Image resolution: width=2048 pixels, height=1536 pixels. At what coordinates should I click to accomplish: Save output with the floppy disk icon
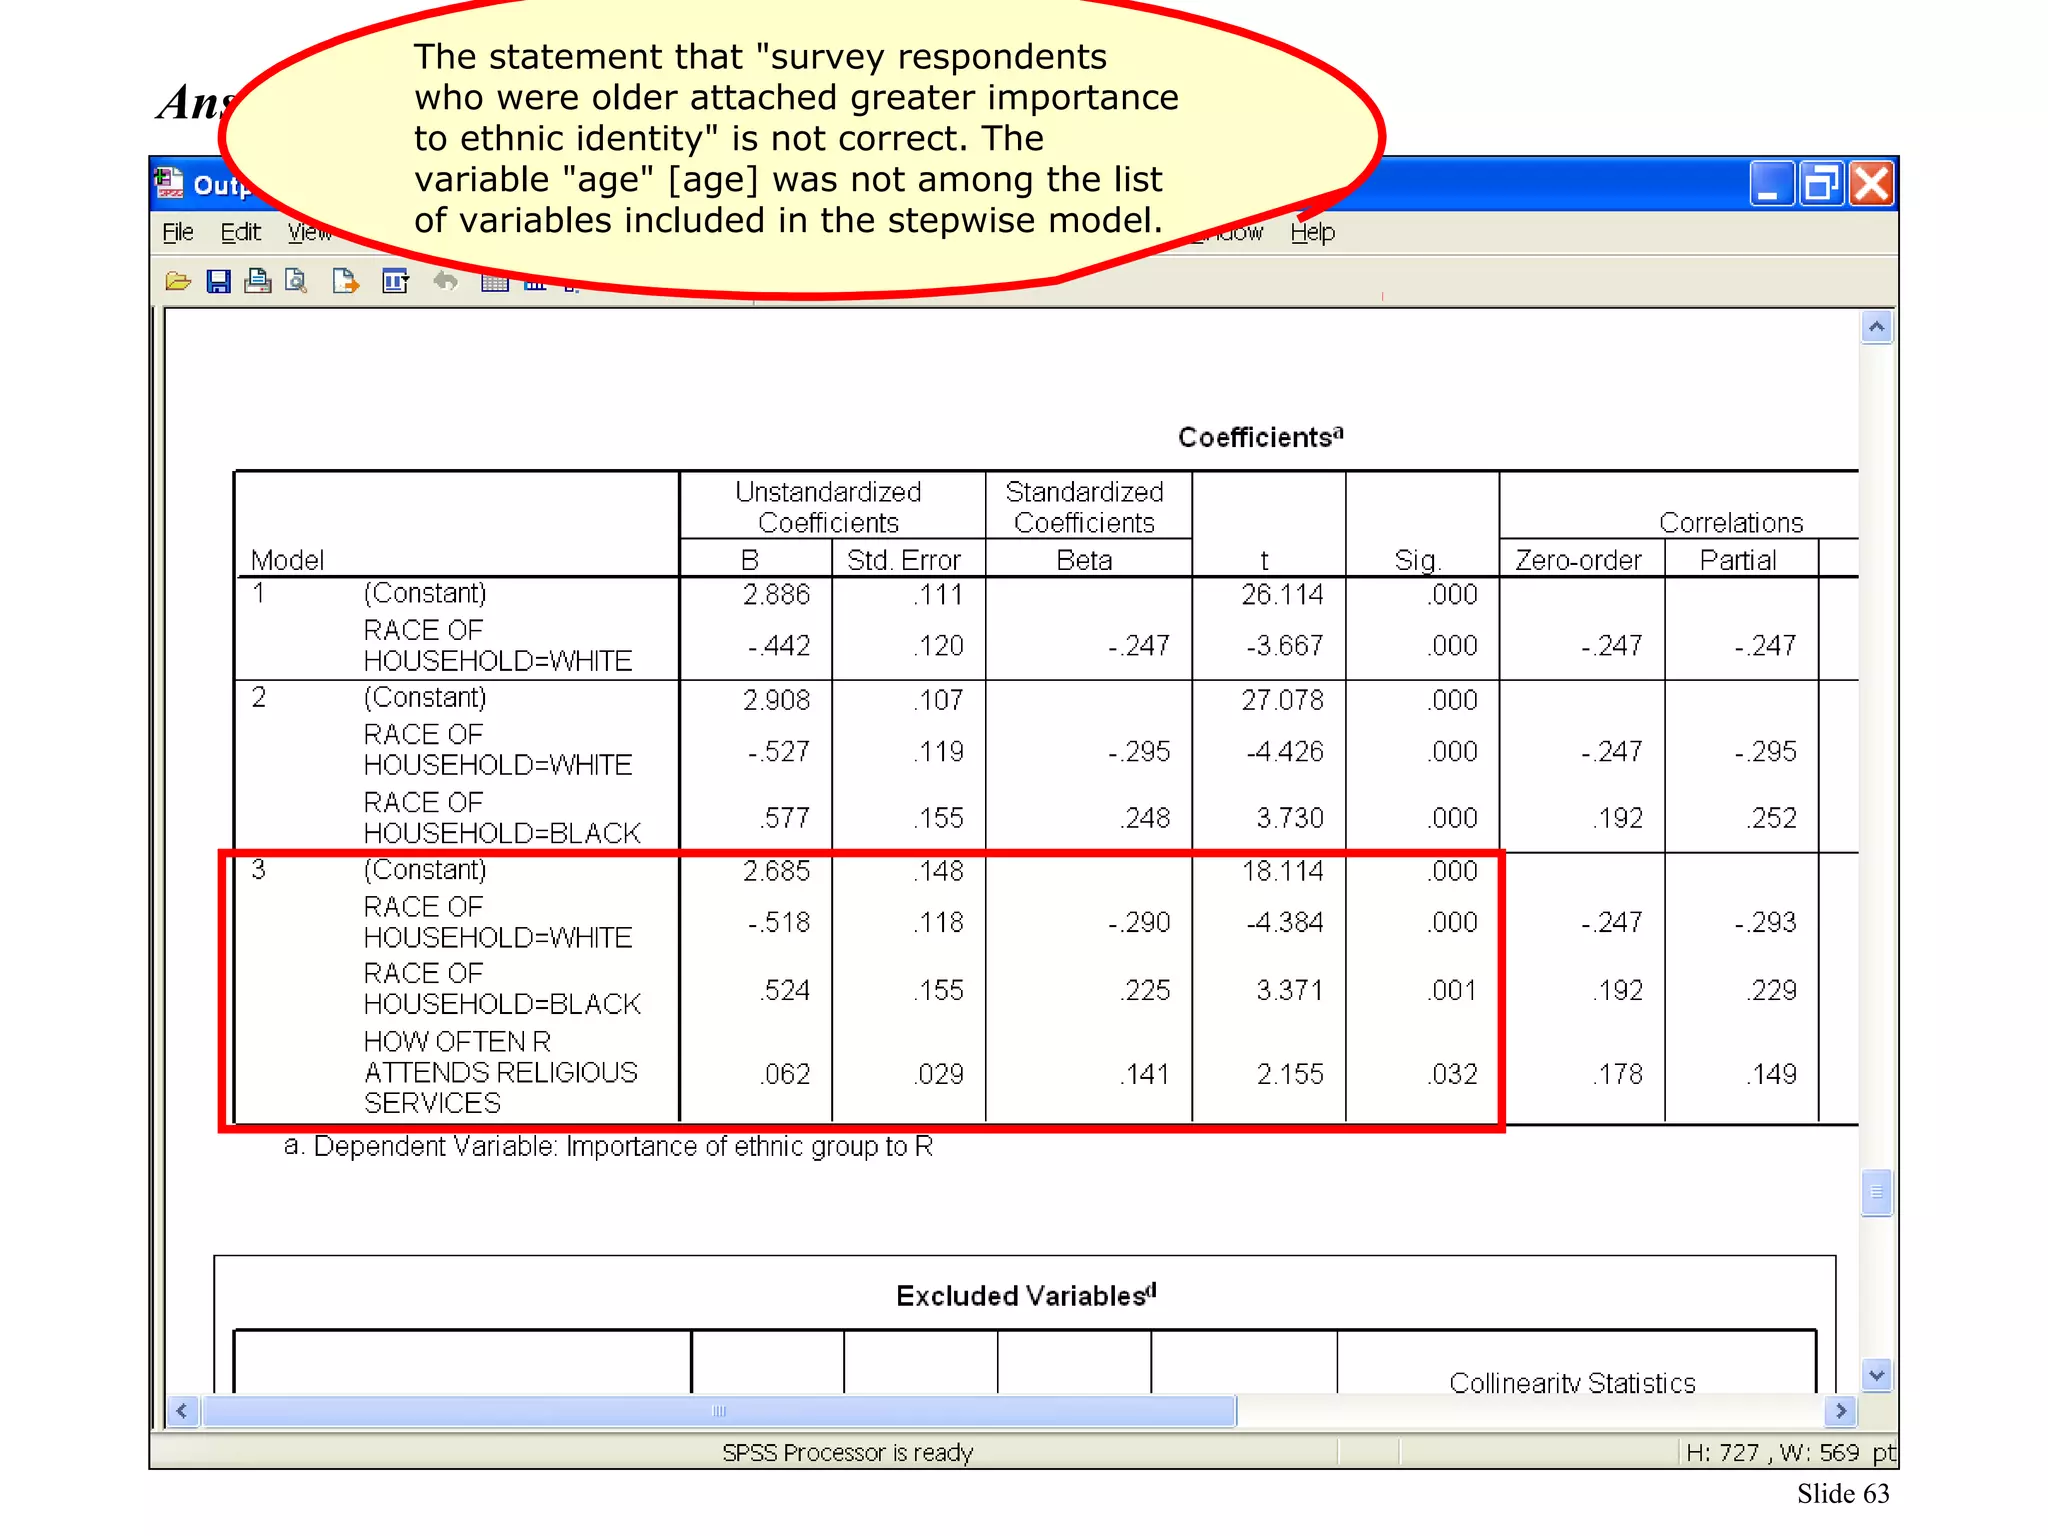pos(218,282)
